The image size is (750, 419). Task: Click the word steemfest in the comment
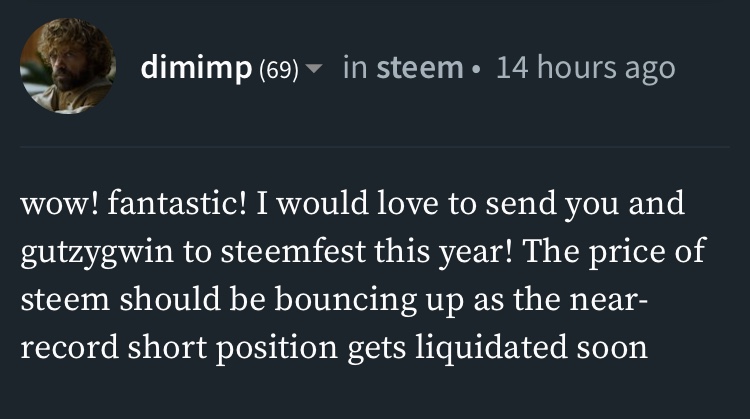pos(293,251)
